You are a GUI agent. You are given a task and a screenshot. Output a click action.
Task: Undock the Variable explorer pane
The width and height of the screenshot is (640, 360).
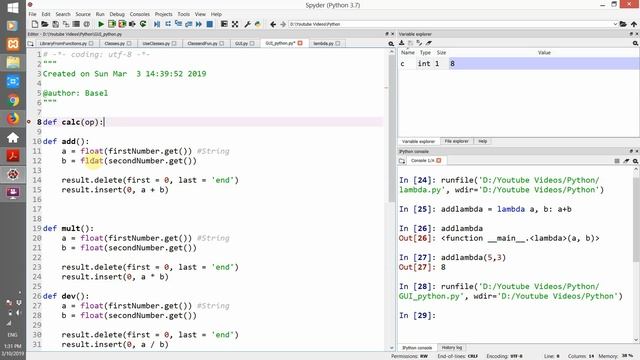[631, 34]
